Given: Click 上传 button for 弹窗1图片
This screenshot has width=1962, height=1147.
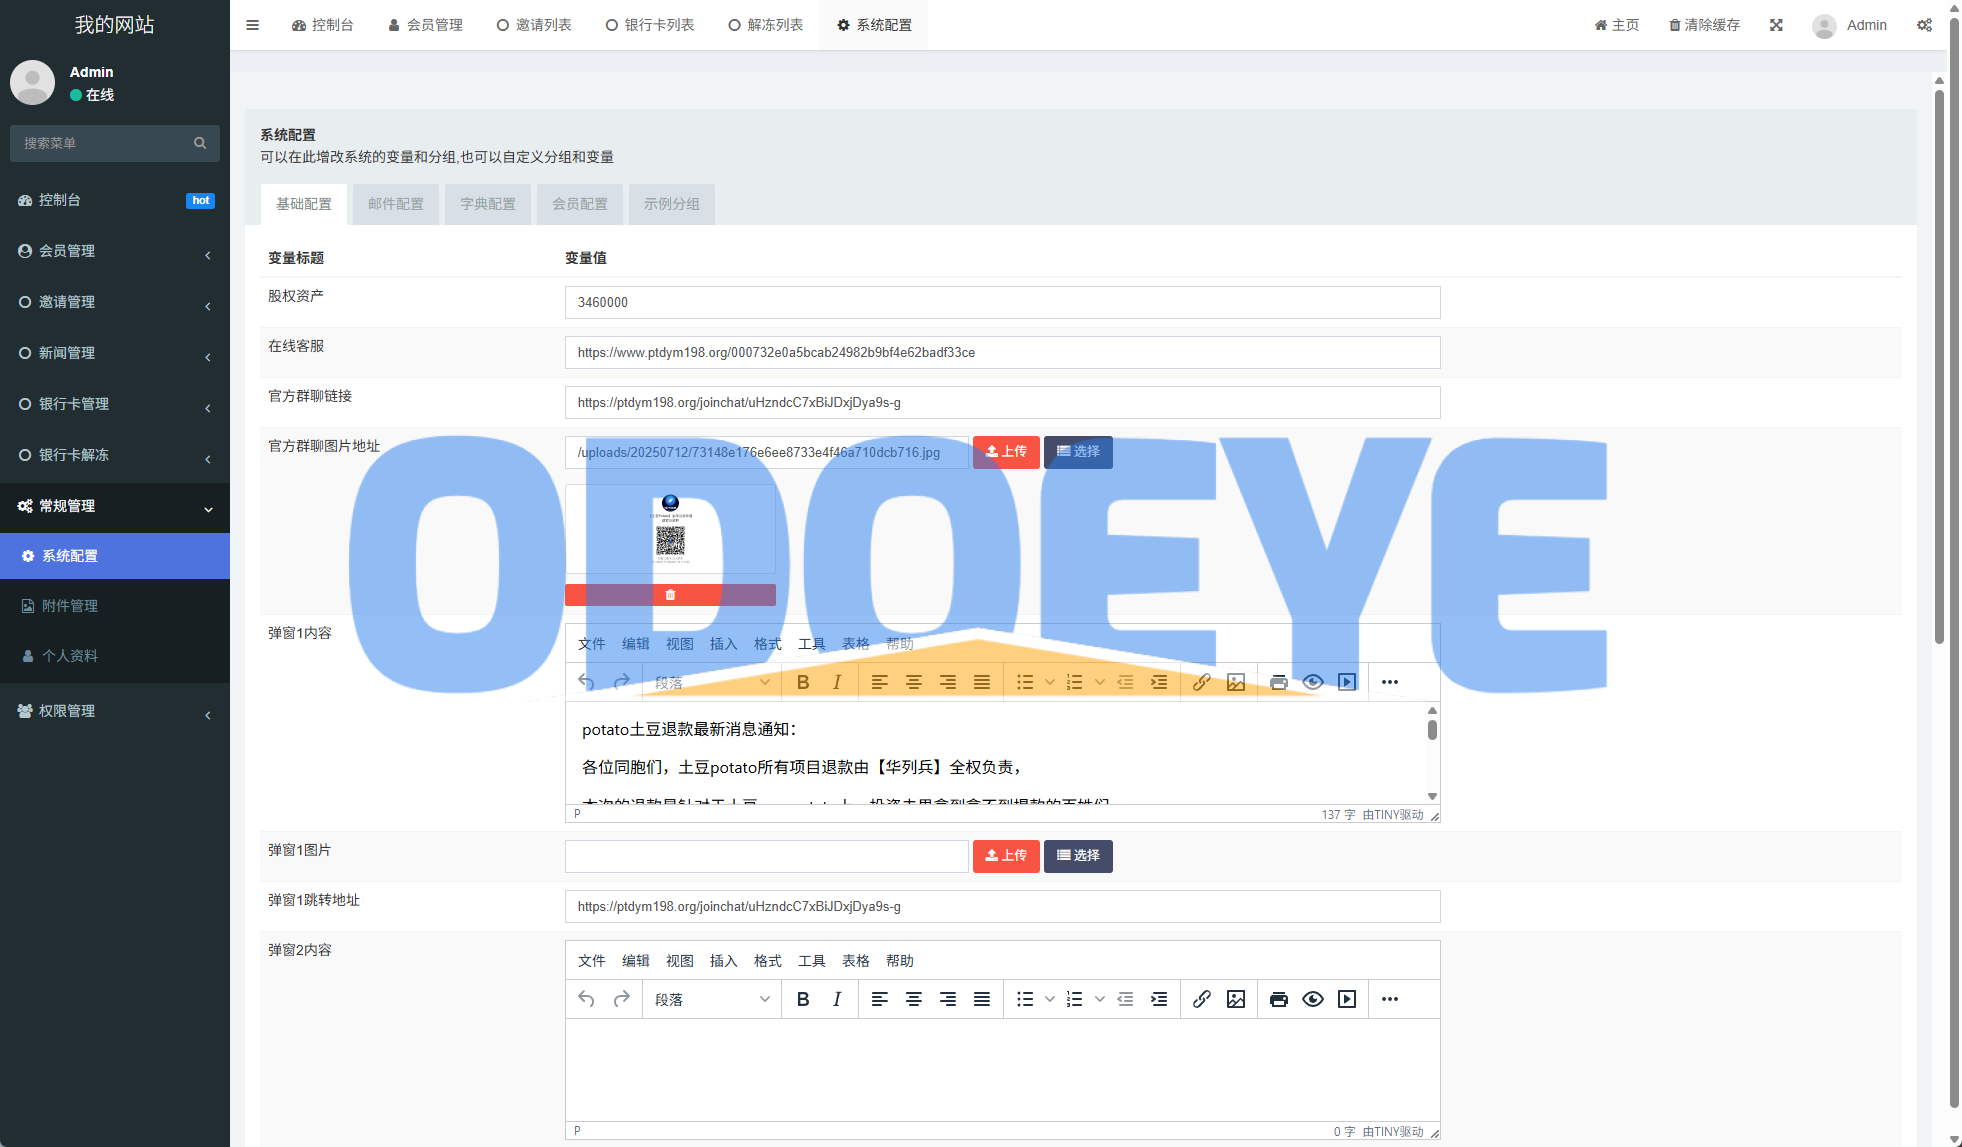Looking at the screenshot, I should [x=1006, y=856].
